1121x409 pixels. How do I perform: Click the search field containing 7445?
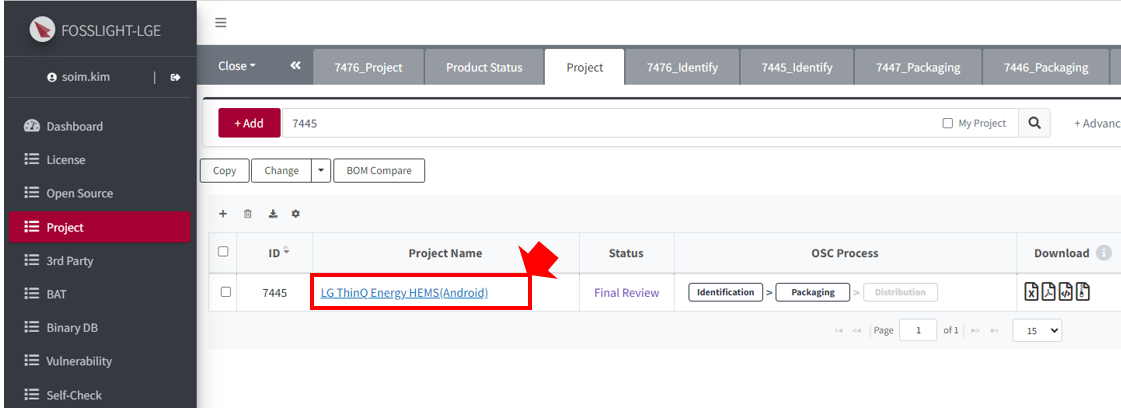608,123
